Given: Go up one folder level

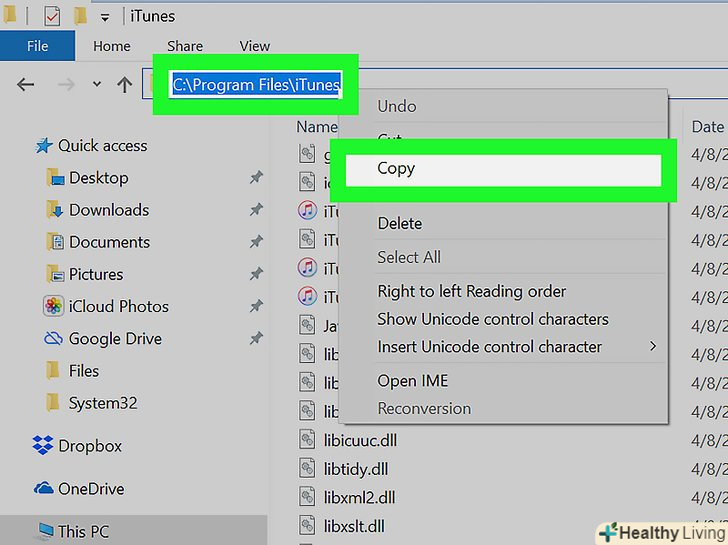Looking at the screenshot, I should pyautogui.click(x=124, y=84).
